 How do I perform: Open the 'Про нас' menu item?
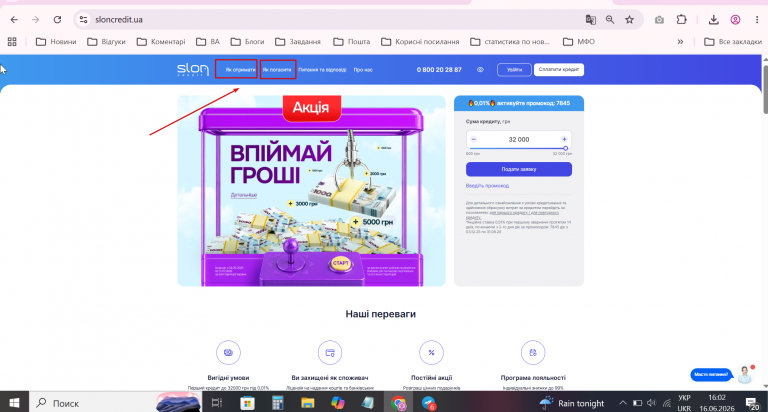coord(363,70)
